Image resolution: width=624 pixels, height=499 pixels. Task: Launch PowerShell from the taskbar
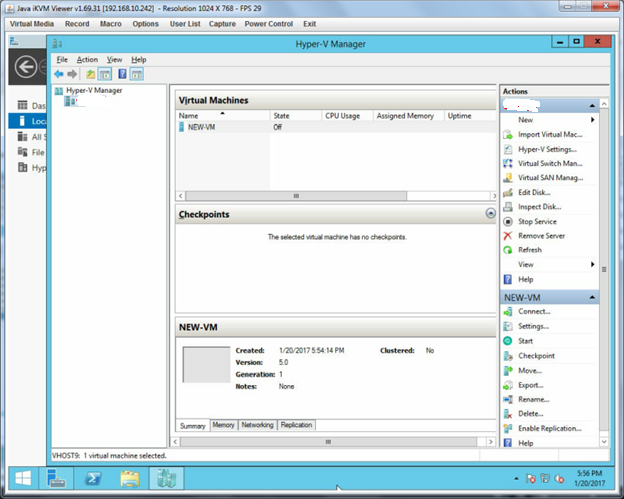click(93, 478)
